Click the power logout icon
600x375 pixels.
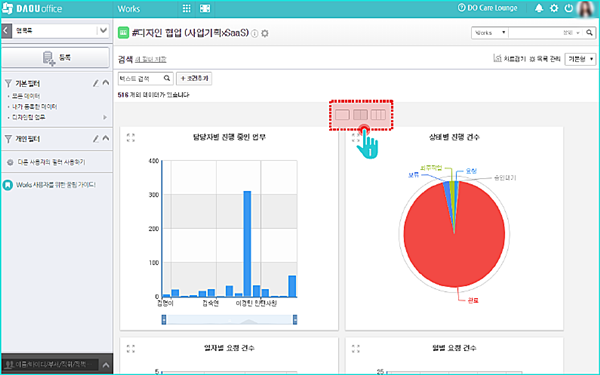pos(569,8)
